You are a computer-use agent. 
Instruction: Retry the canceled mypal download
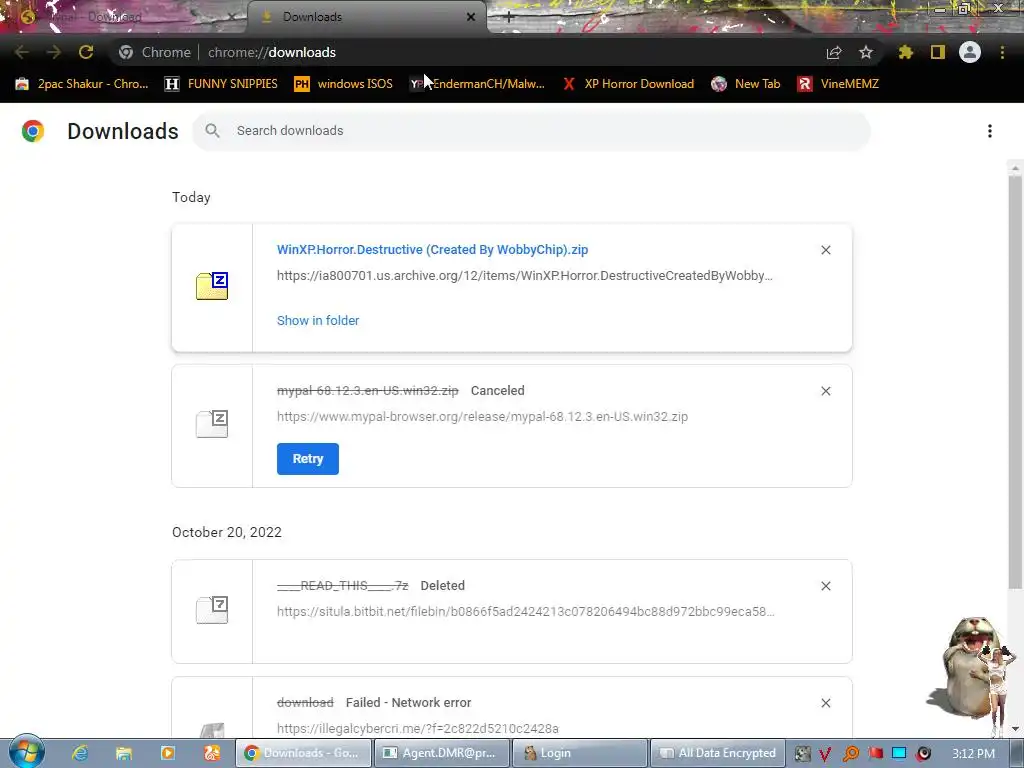coord(308,458)
